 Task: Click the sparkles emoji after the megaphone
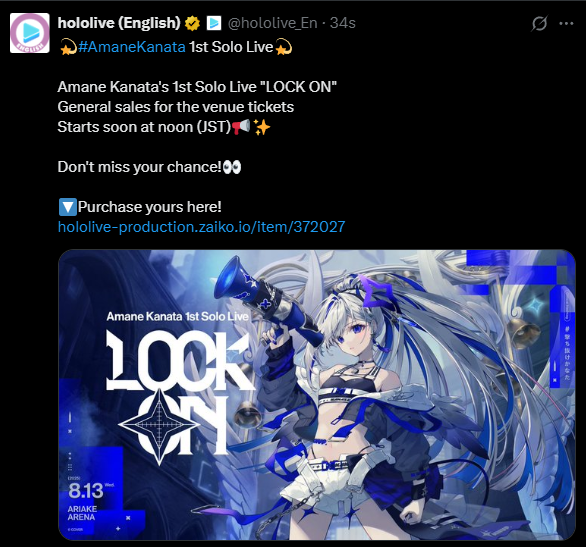[x=262, y=127]
